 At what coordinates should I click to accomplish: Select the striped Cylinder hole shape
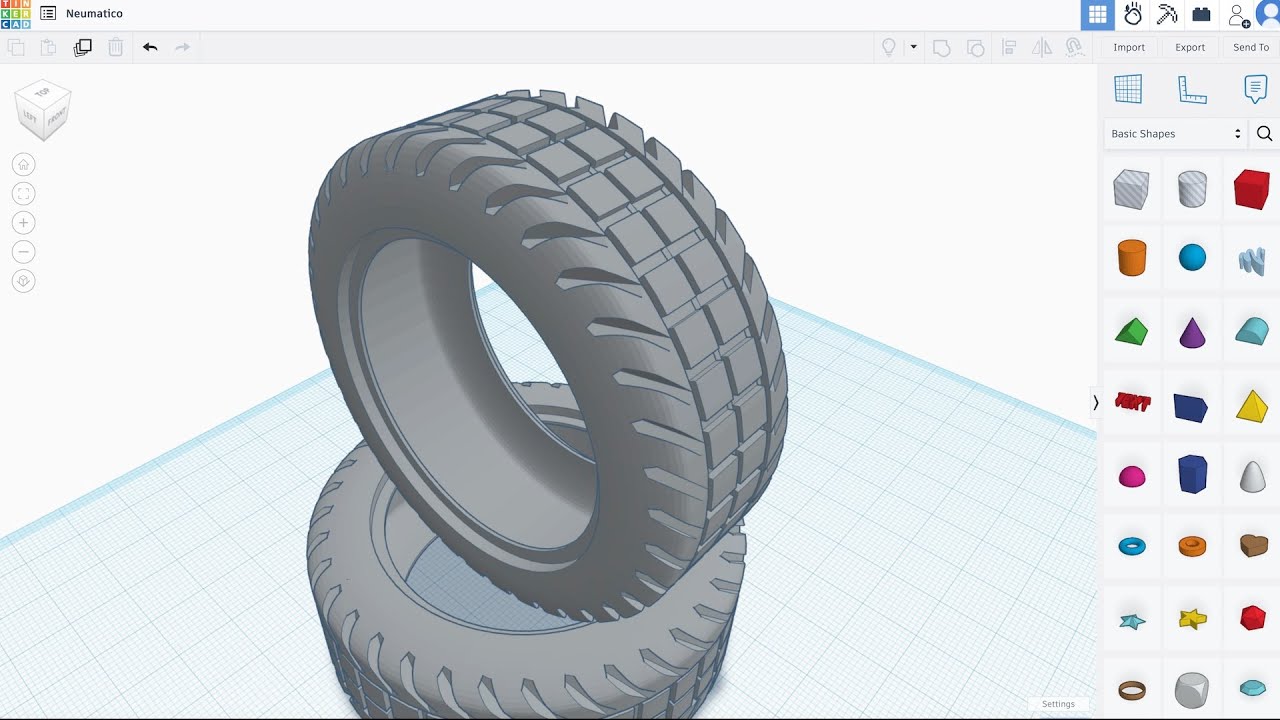(1192, 188)
